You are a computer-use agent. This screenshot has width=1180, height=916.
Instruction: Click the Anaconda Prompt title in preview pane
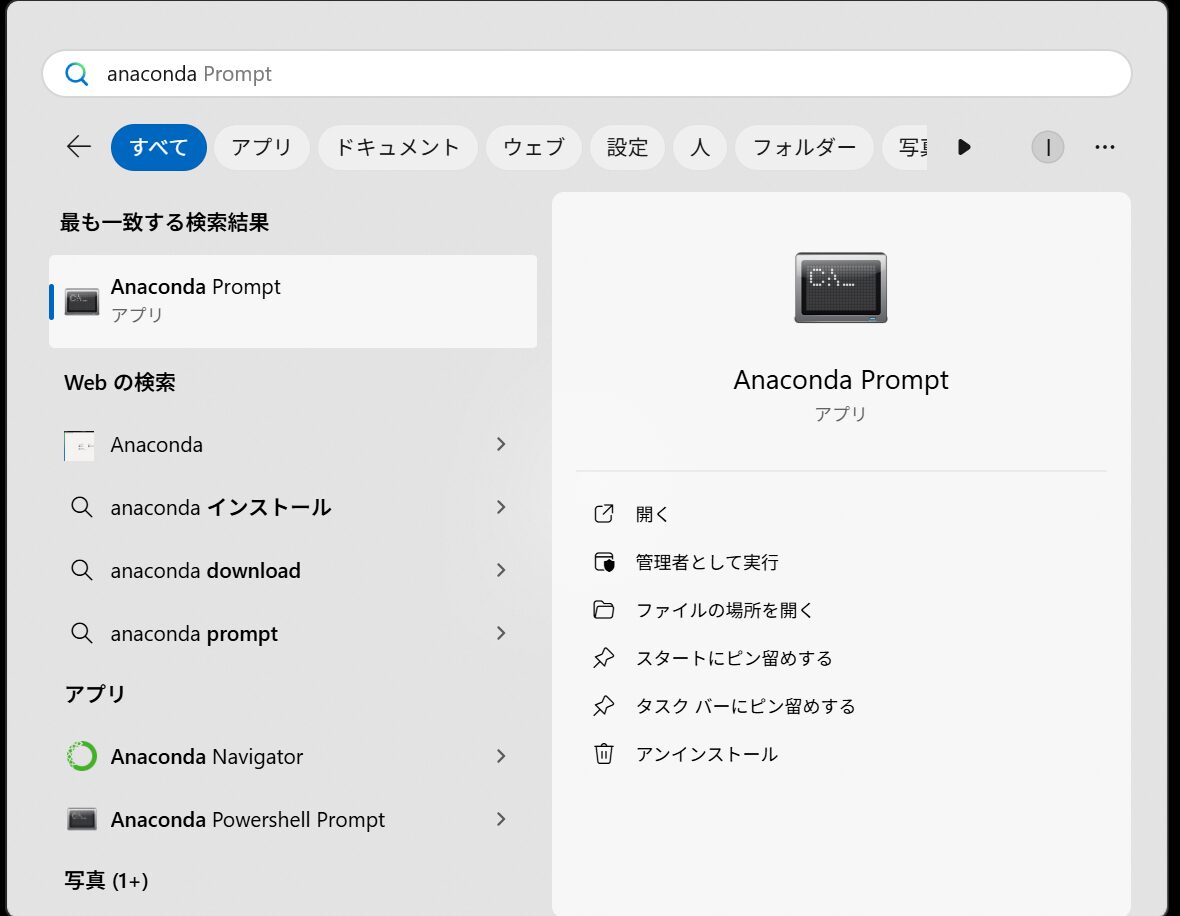point(841,380)
